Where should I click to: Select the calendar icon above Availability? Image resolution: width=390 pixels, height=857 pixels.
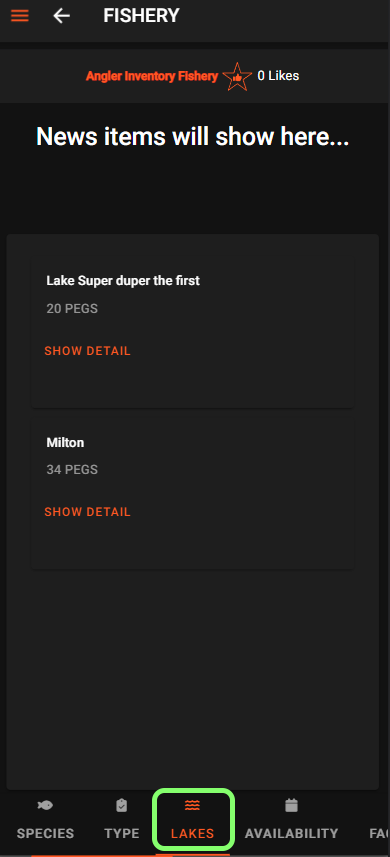click(x=292, y=805)
